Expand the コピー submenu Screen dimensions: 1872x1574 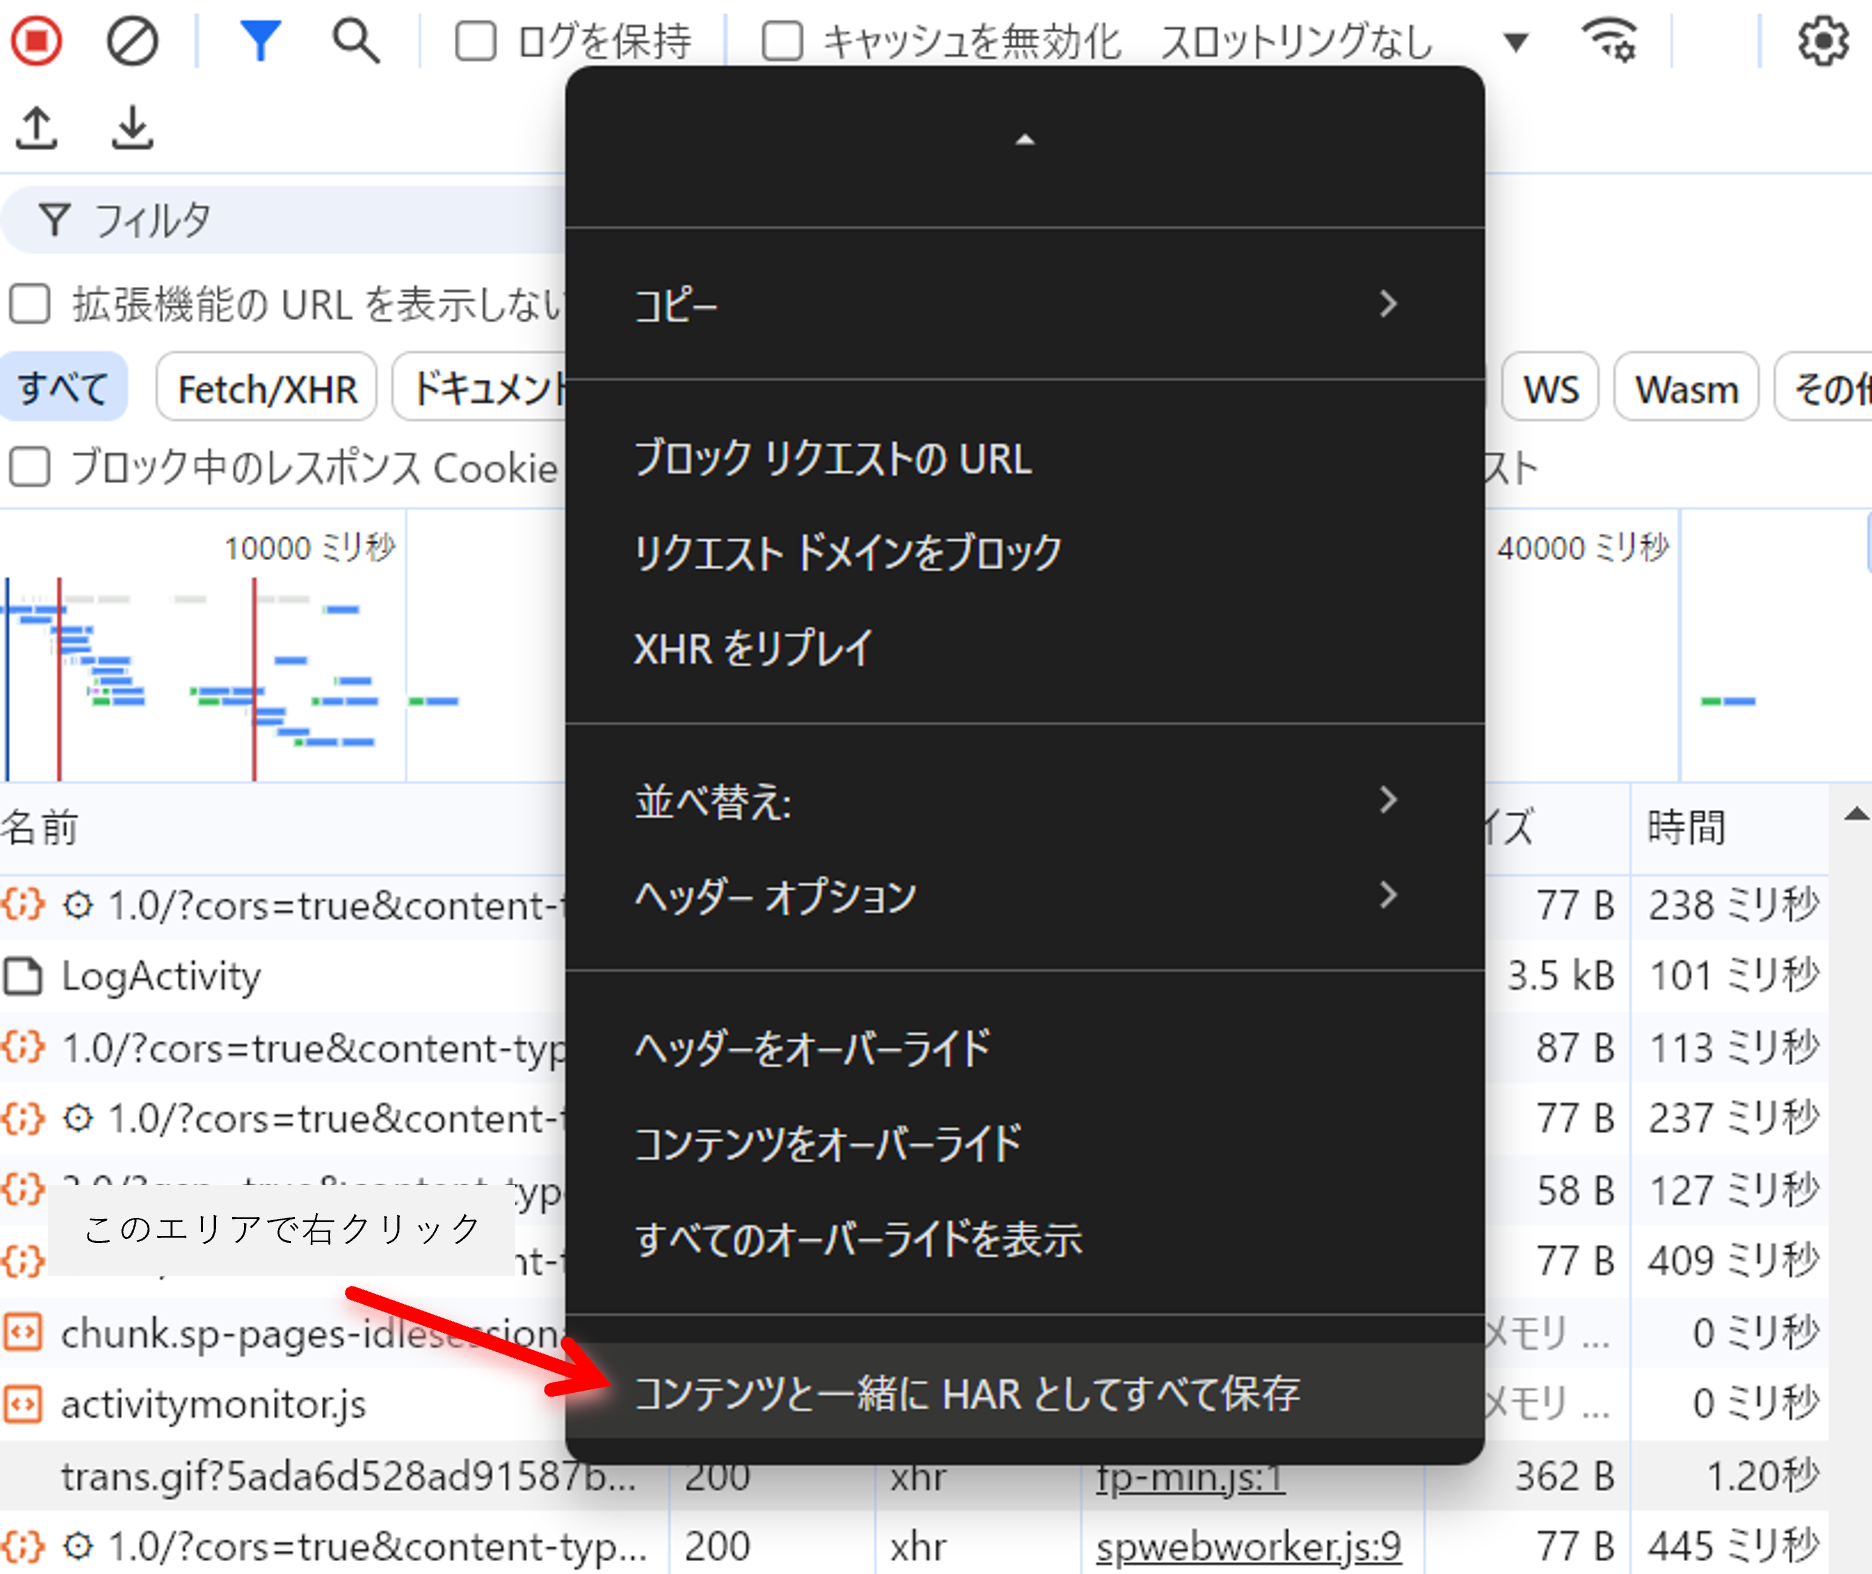pos(1024,304)
